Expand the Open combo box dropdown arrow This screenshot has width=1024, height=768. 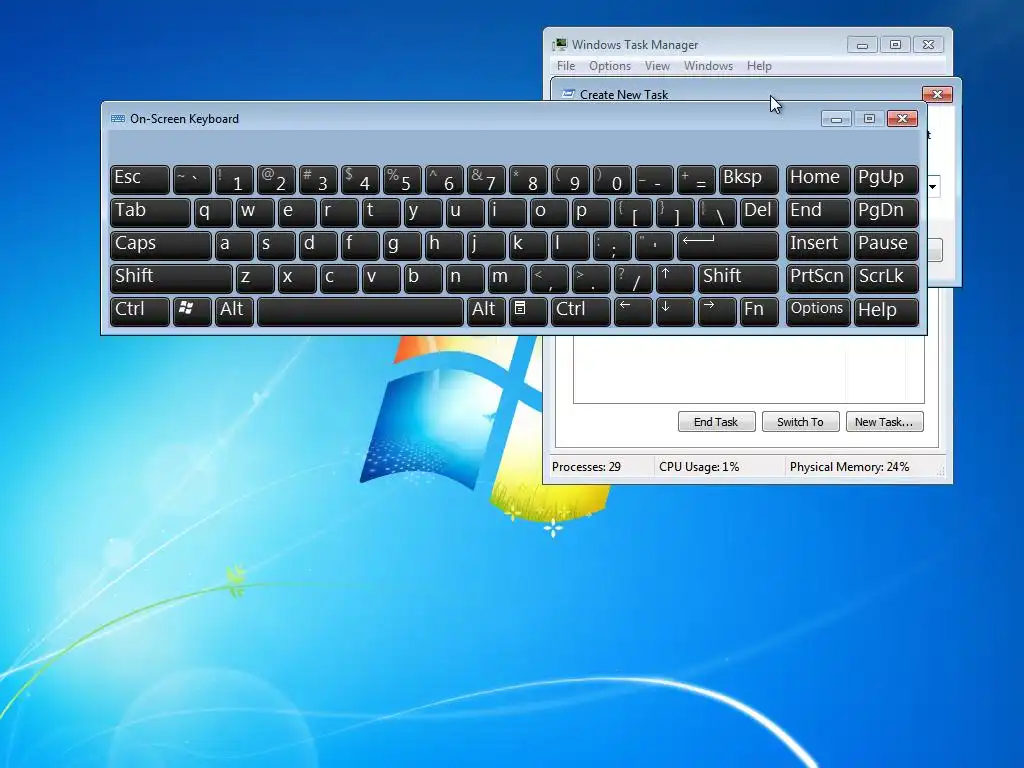pyautogui.click(x=933, y=186)
